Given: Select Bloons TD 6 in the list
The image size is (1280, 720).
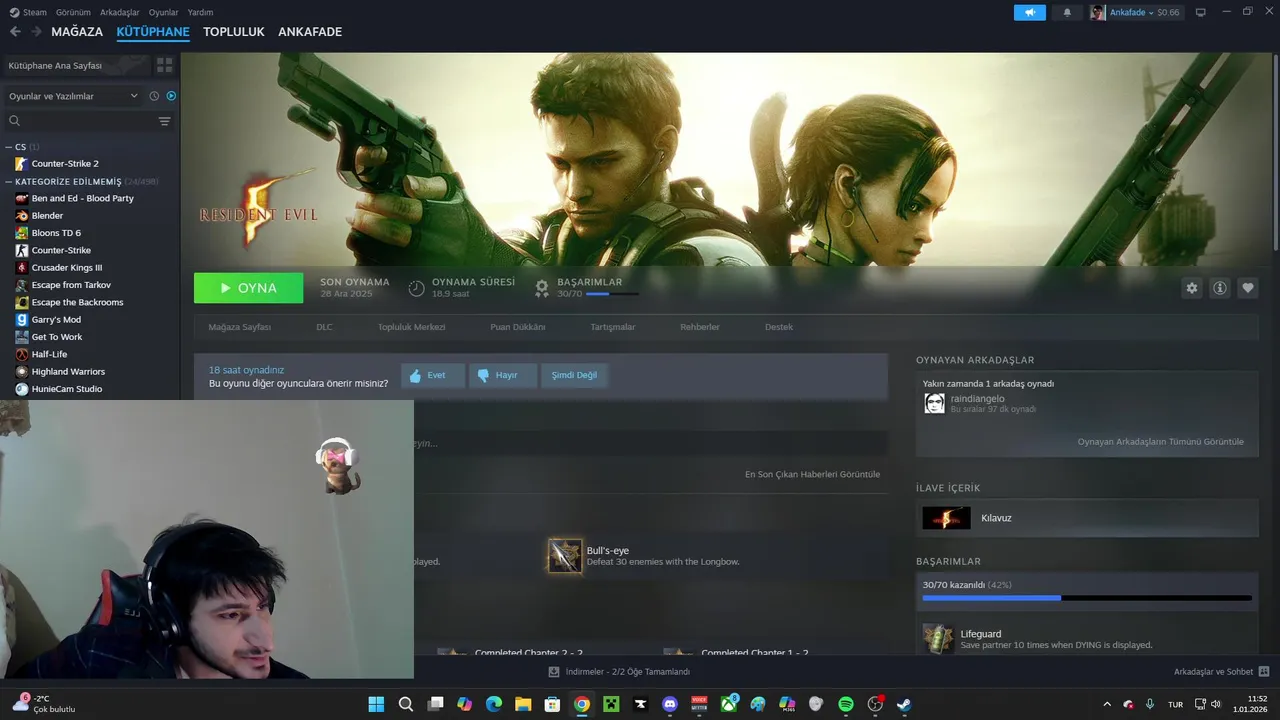Looking at the screenshot, I should pyautogui.click(x=56, y=233).
